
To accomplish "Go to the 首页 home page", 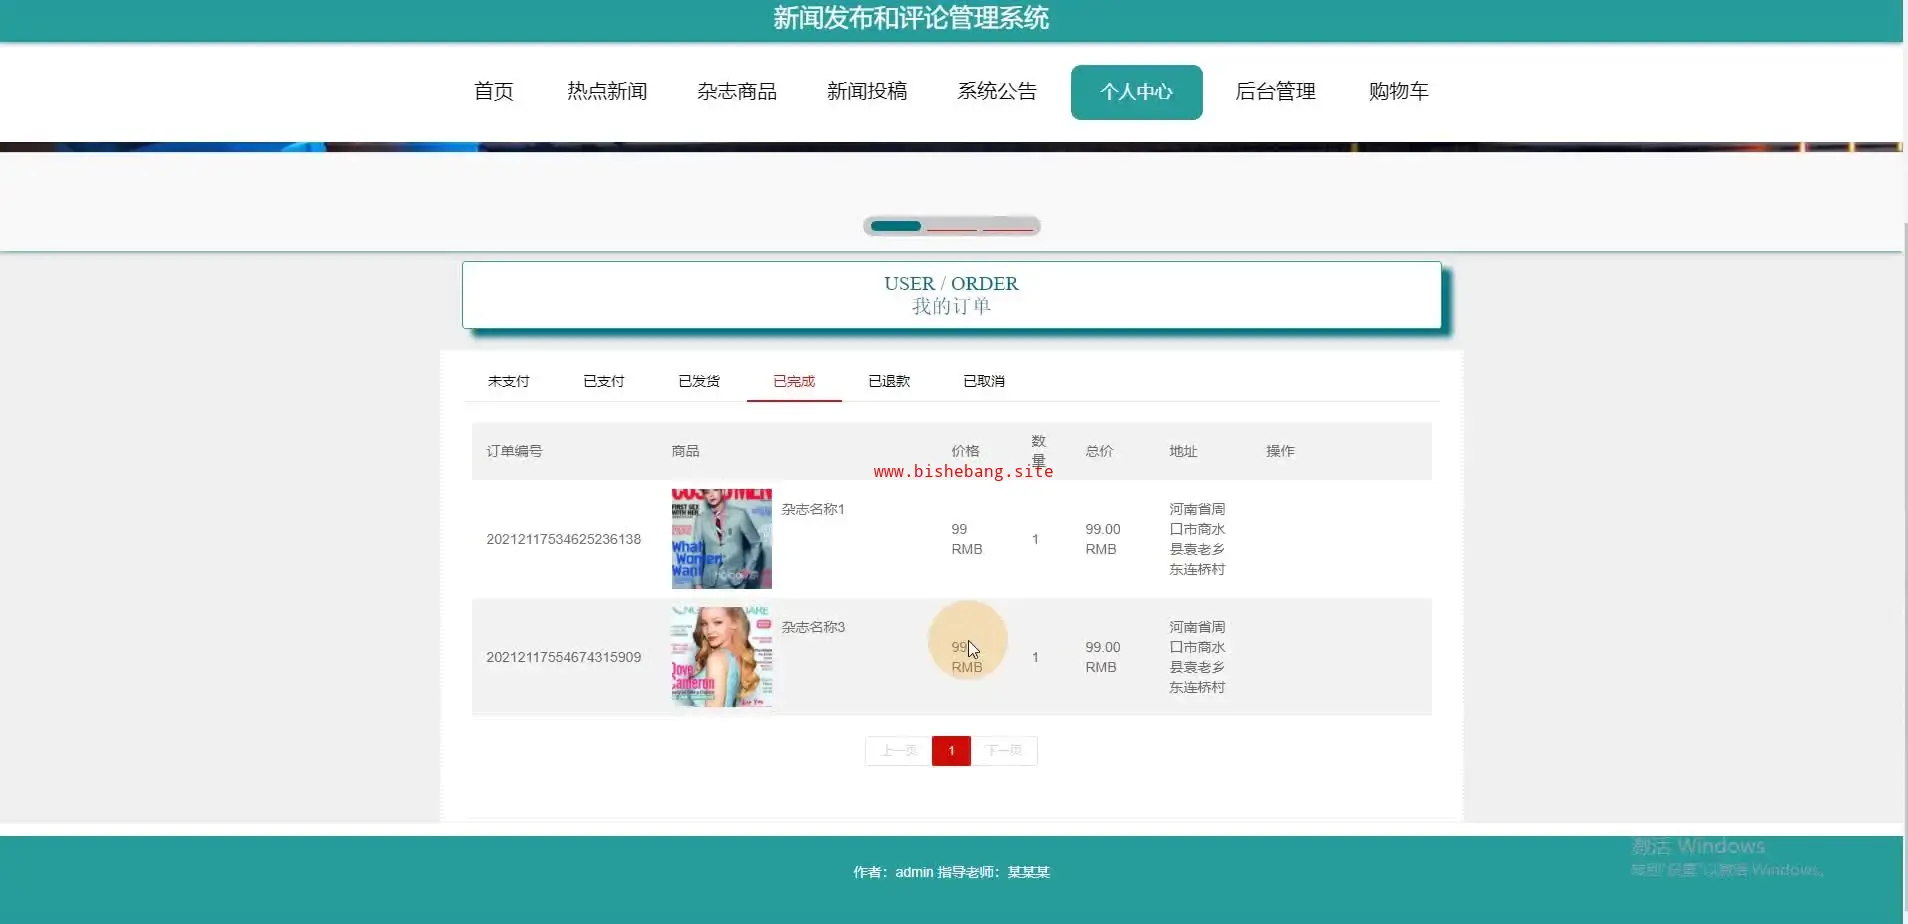I will point(493,92).
